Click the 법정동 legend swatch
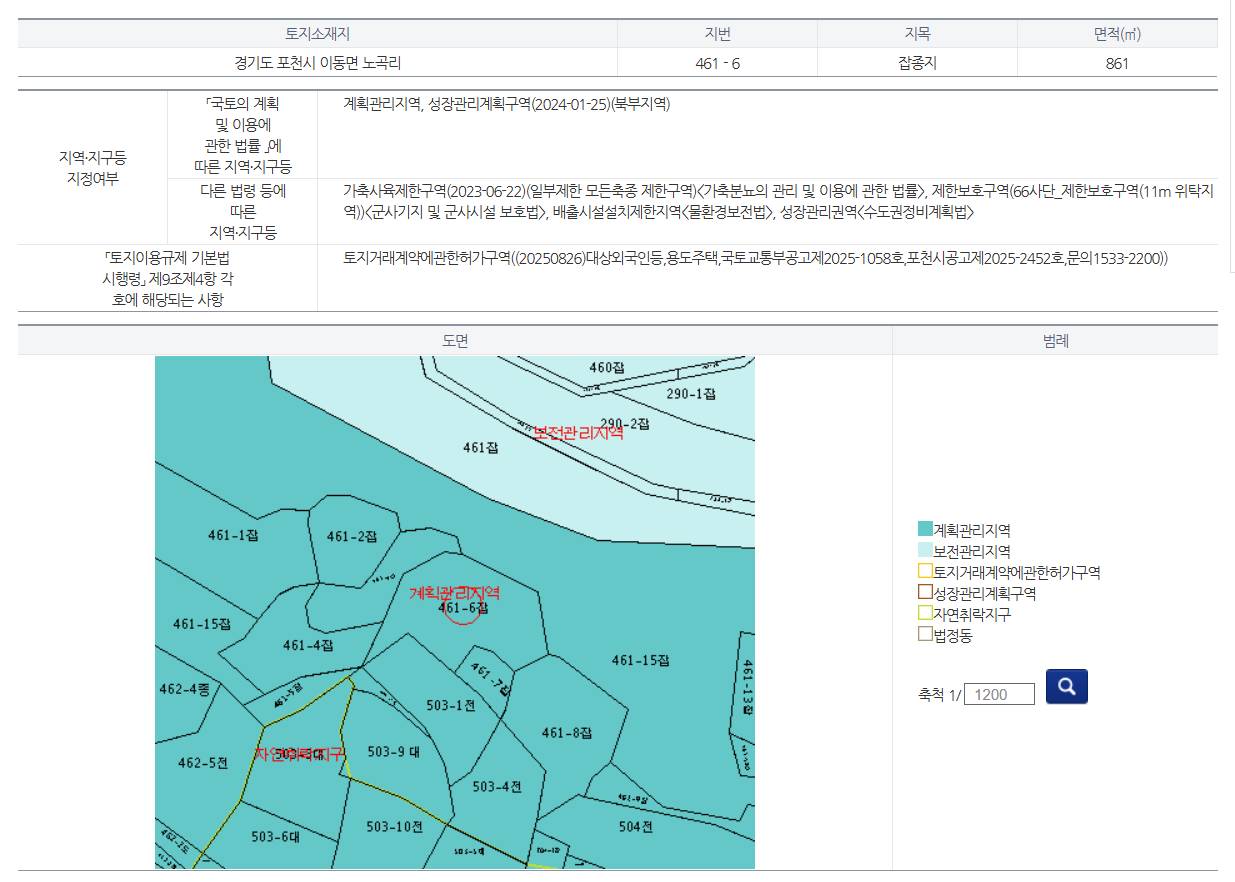This screenshot has height=882, width=1235. [x=925, y=634]
